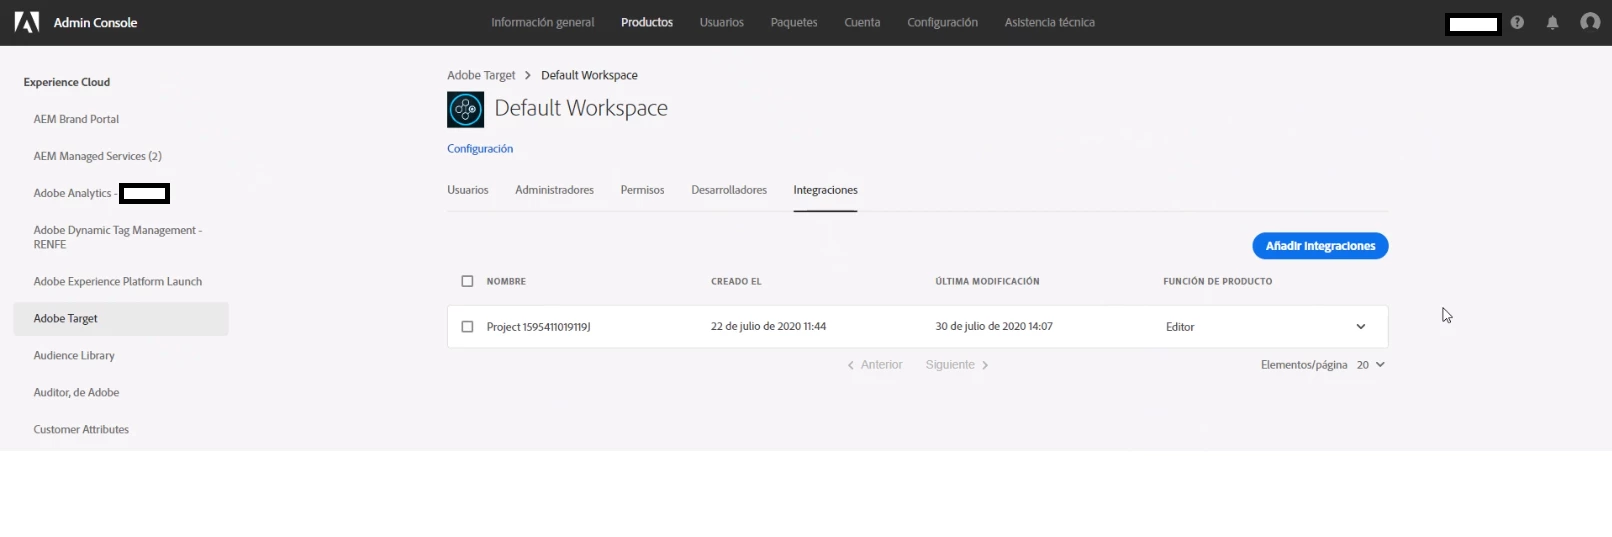Open Información general menu
The width and height of the screenshot is (1612, 537).
click(x=542, y=22)
